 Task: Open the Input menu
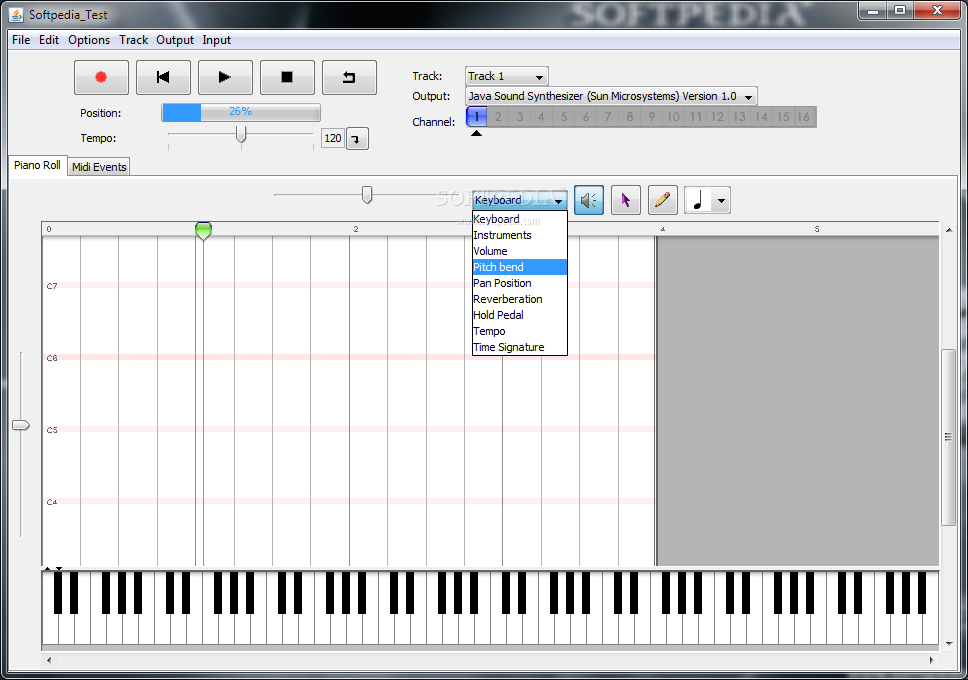tap(216, 40)
